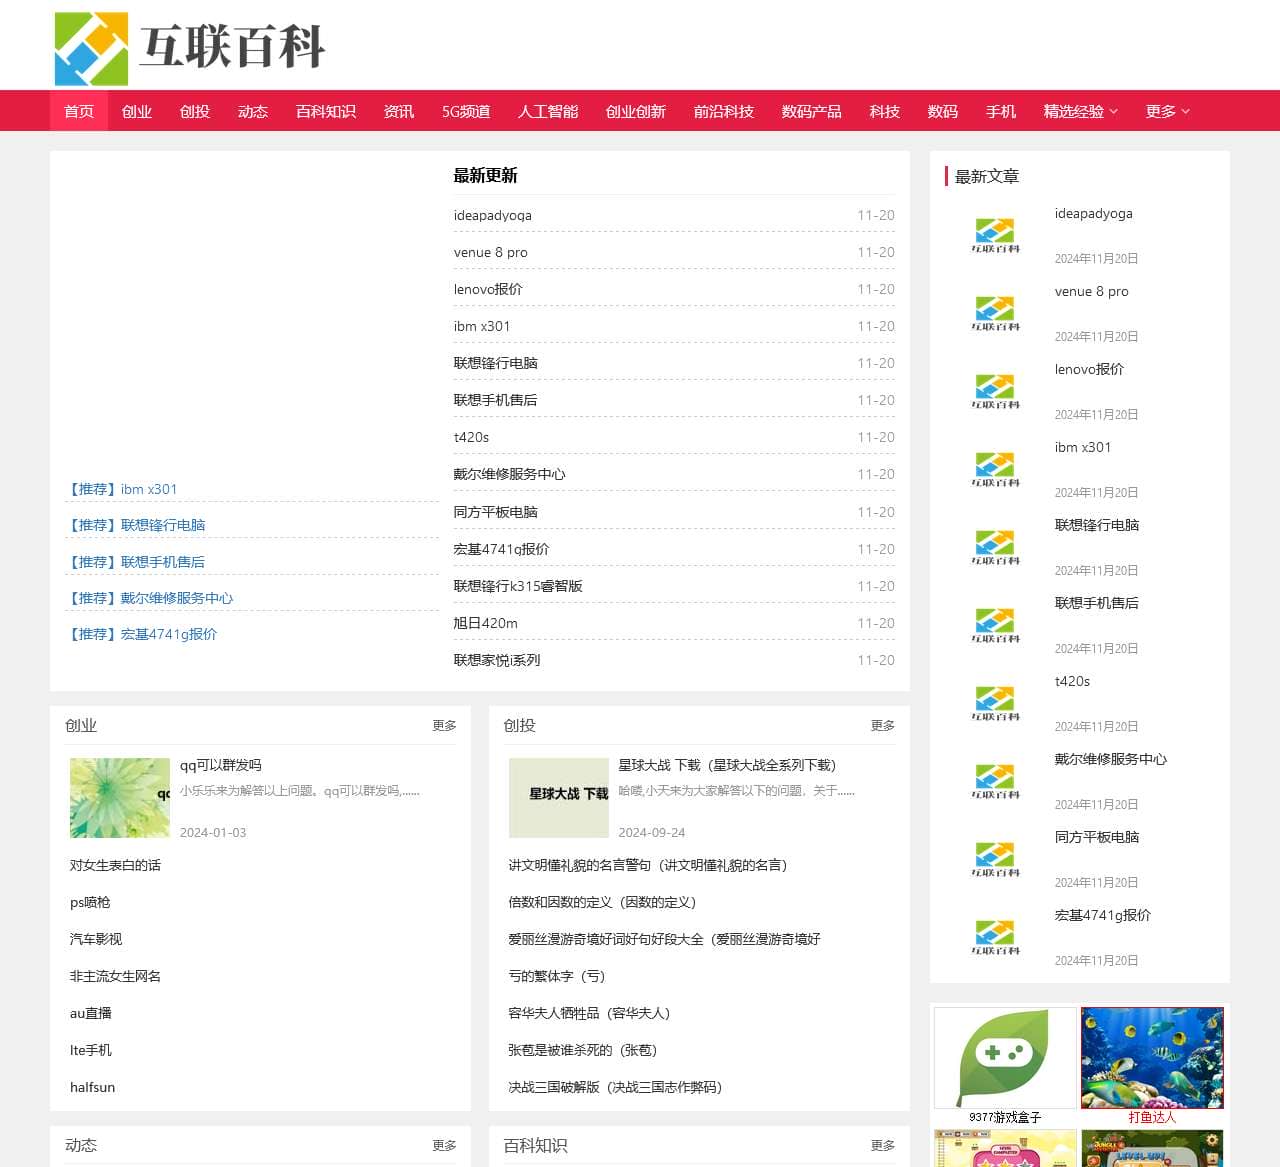Click the 打鱼达人 game ad image
Image resolution: width=1280 pixels, height=1167 pixels.
point(1152,1058)
